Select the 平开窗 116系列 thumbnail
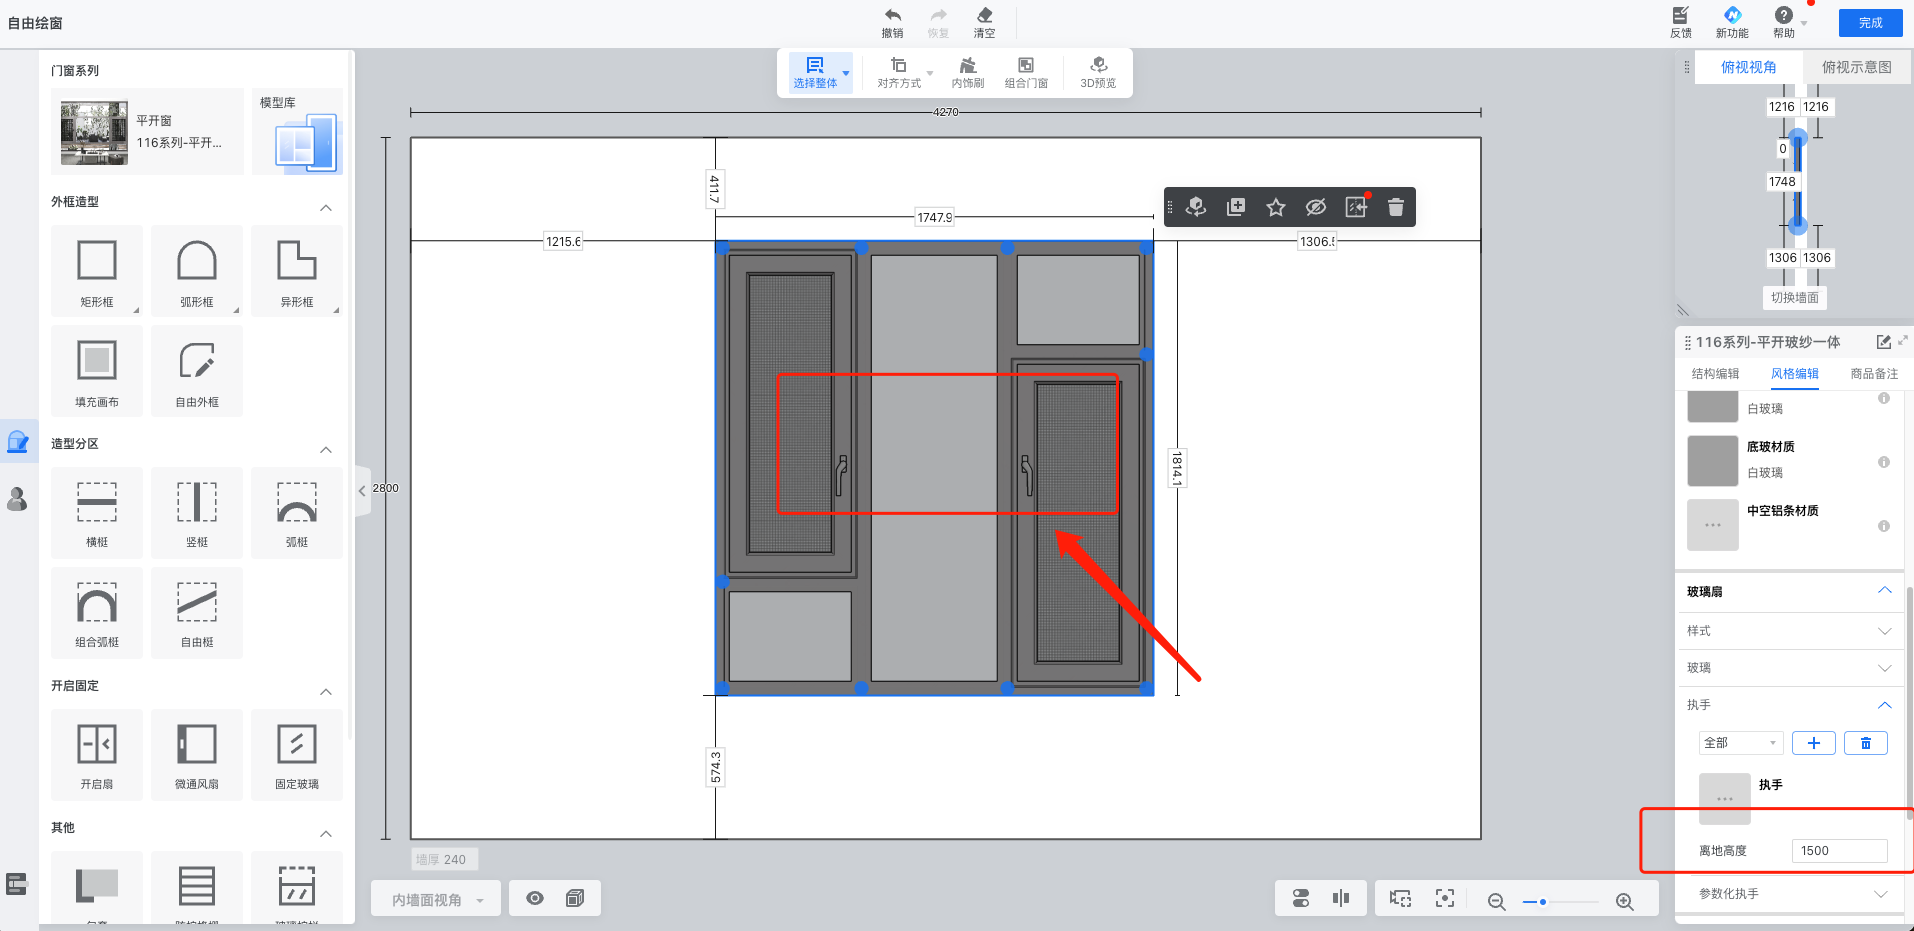The image size is (1914, 931). (94, 132)
